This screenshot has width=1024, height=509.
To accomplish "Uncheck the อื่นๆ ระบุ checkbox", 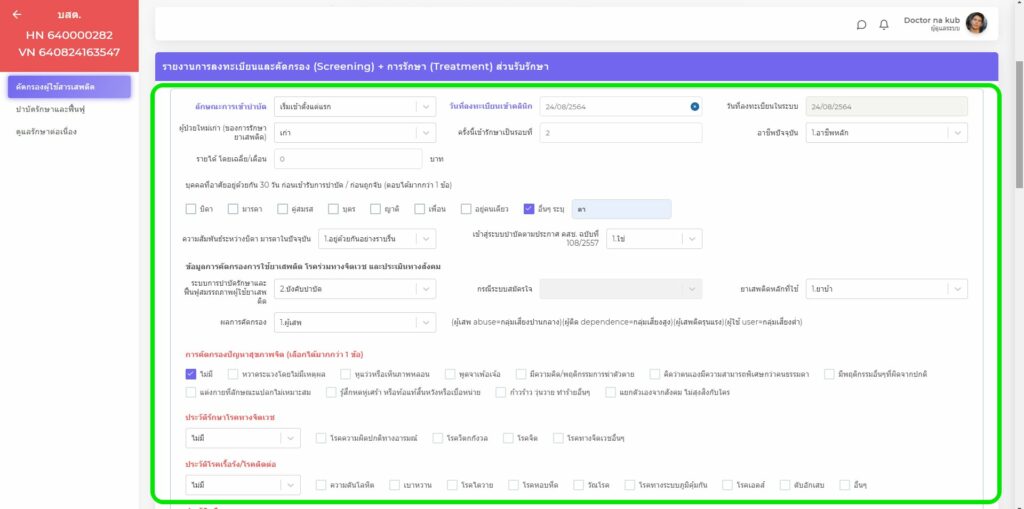I will (x=529, y=209).
